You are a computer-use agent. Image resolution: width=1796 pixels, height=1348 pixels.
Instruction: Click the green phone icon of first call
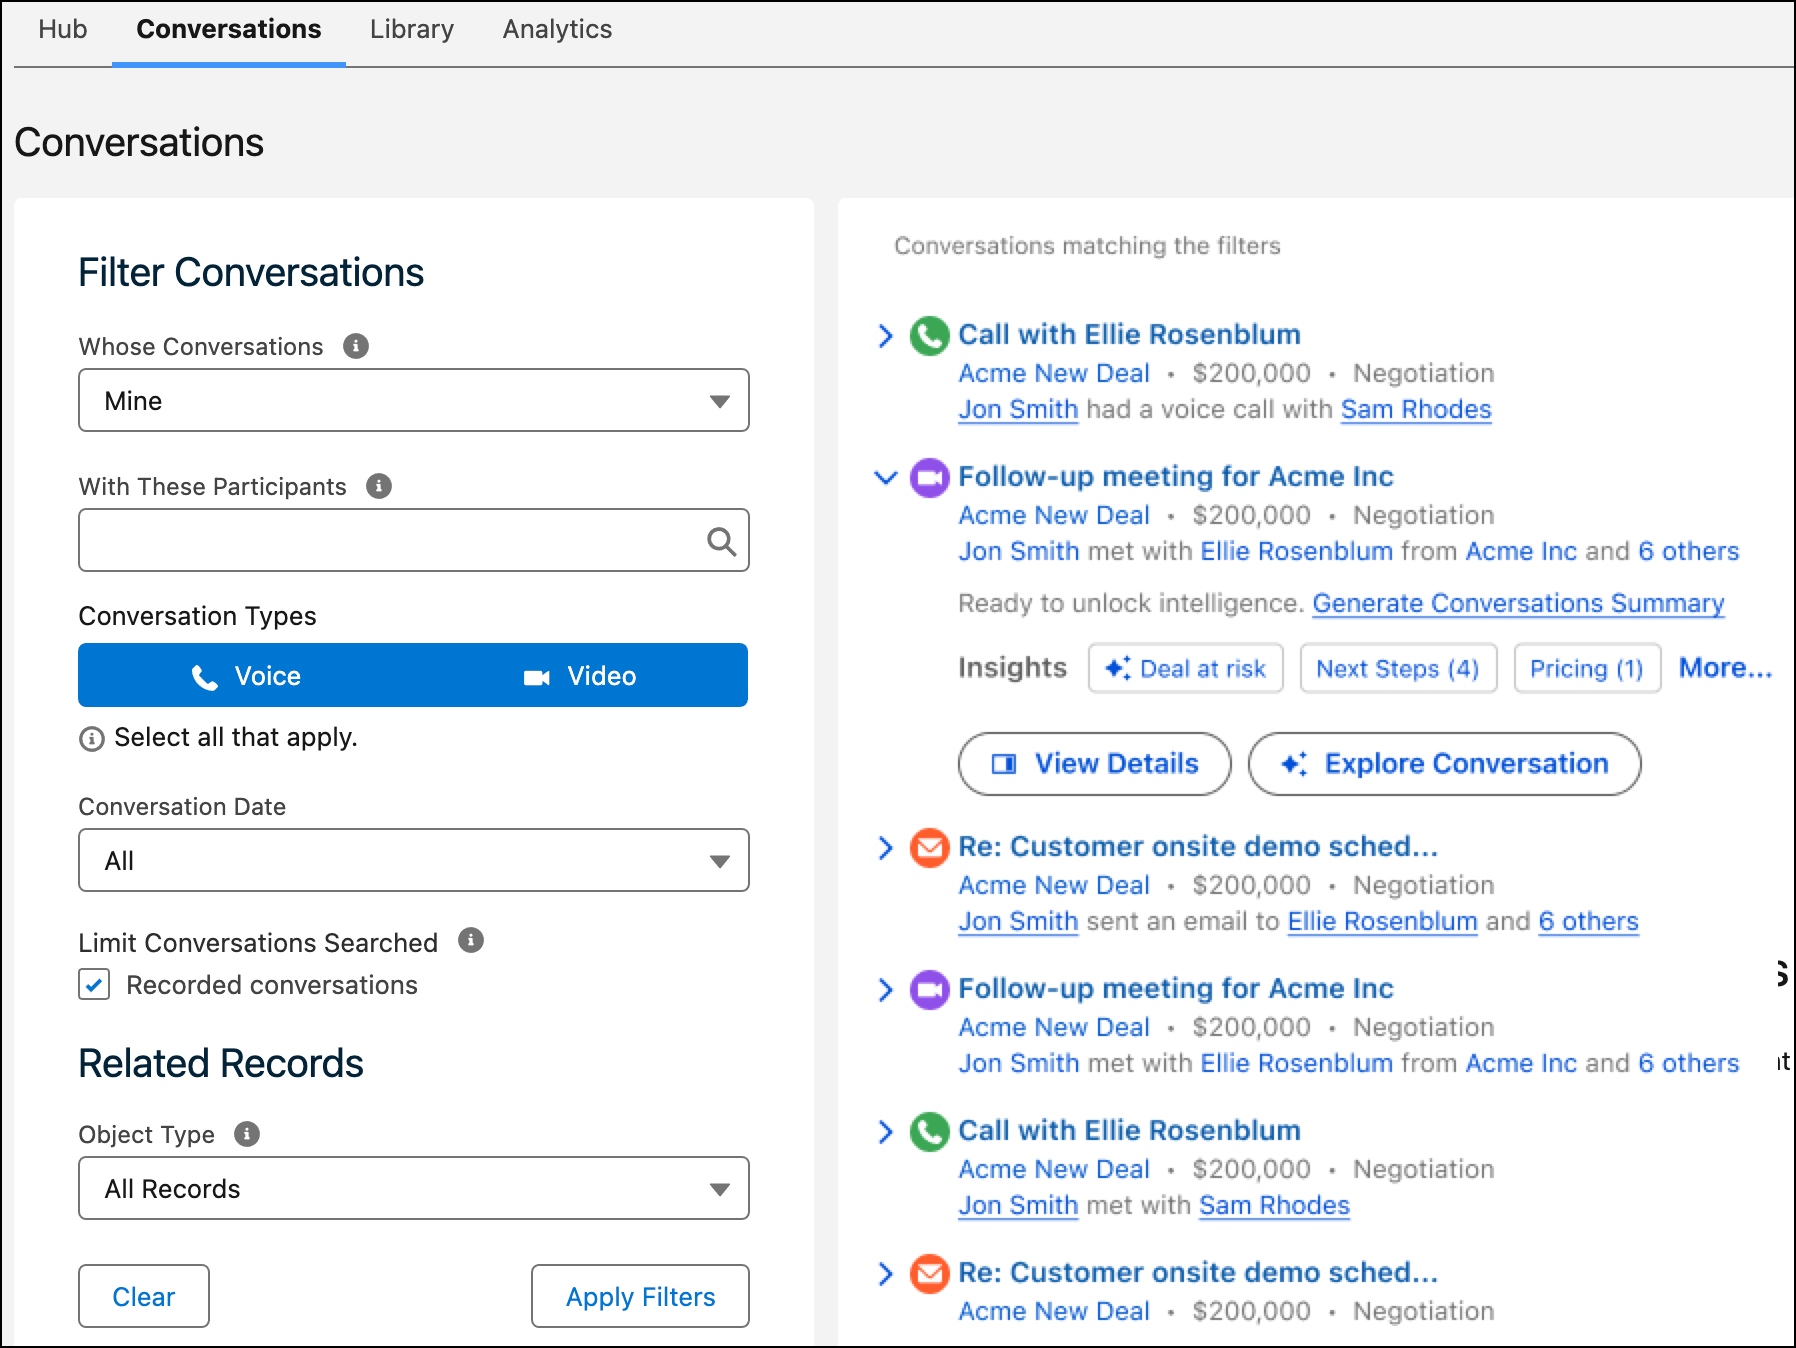pyautogui.click(x=929, y=335)
